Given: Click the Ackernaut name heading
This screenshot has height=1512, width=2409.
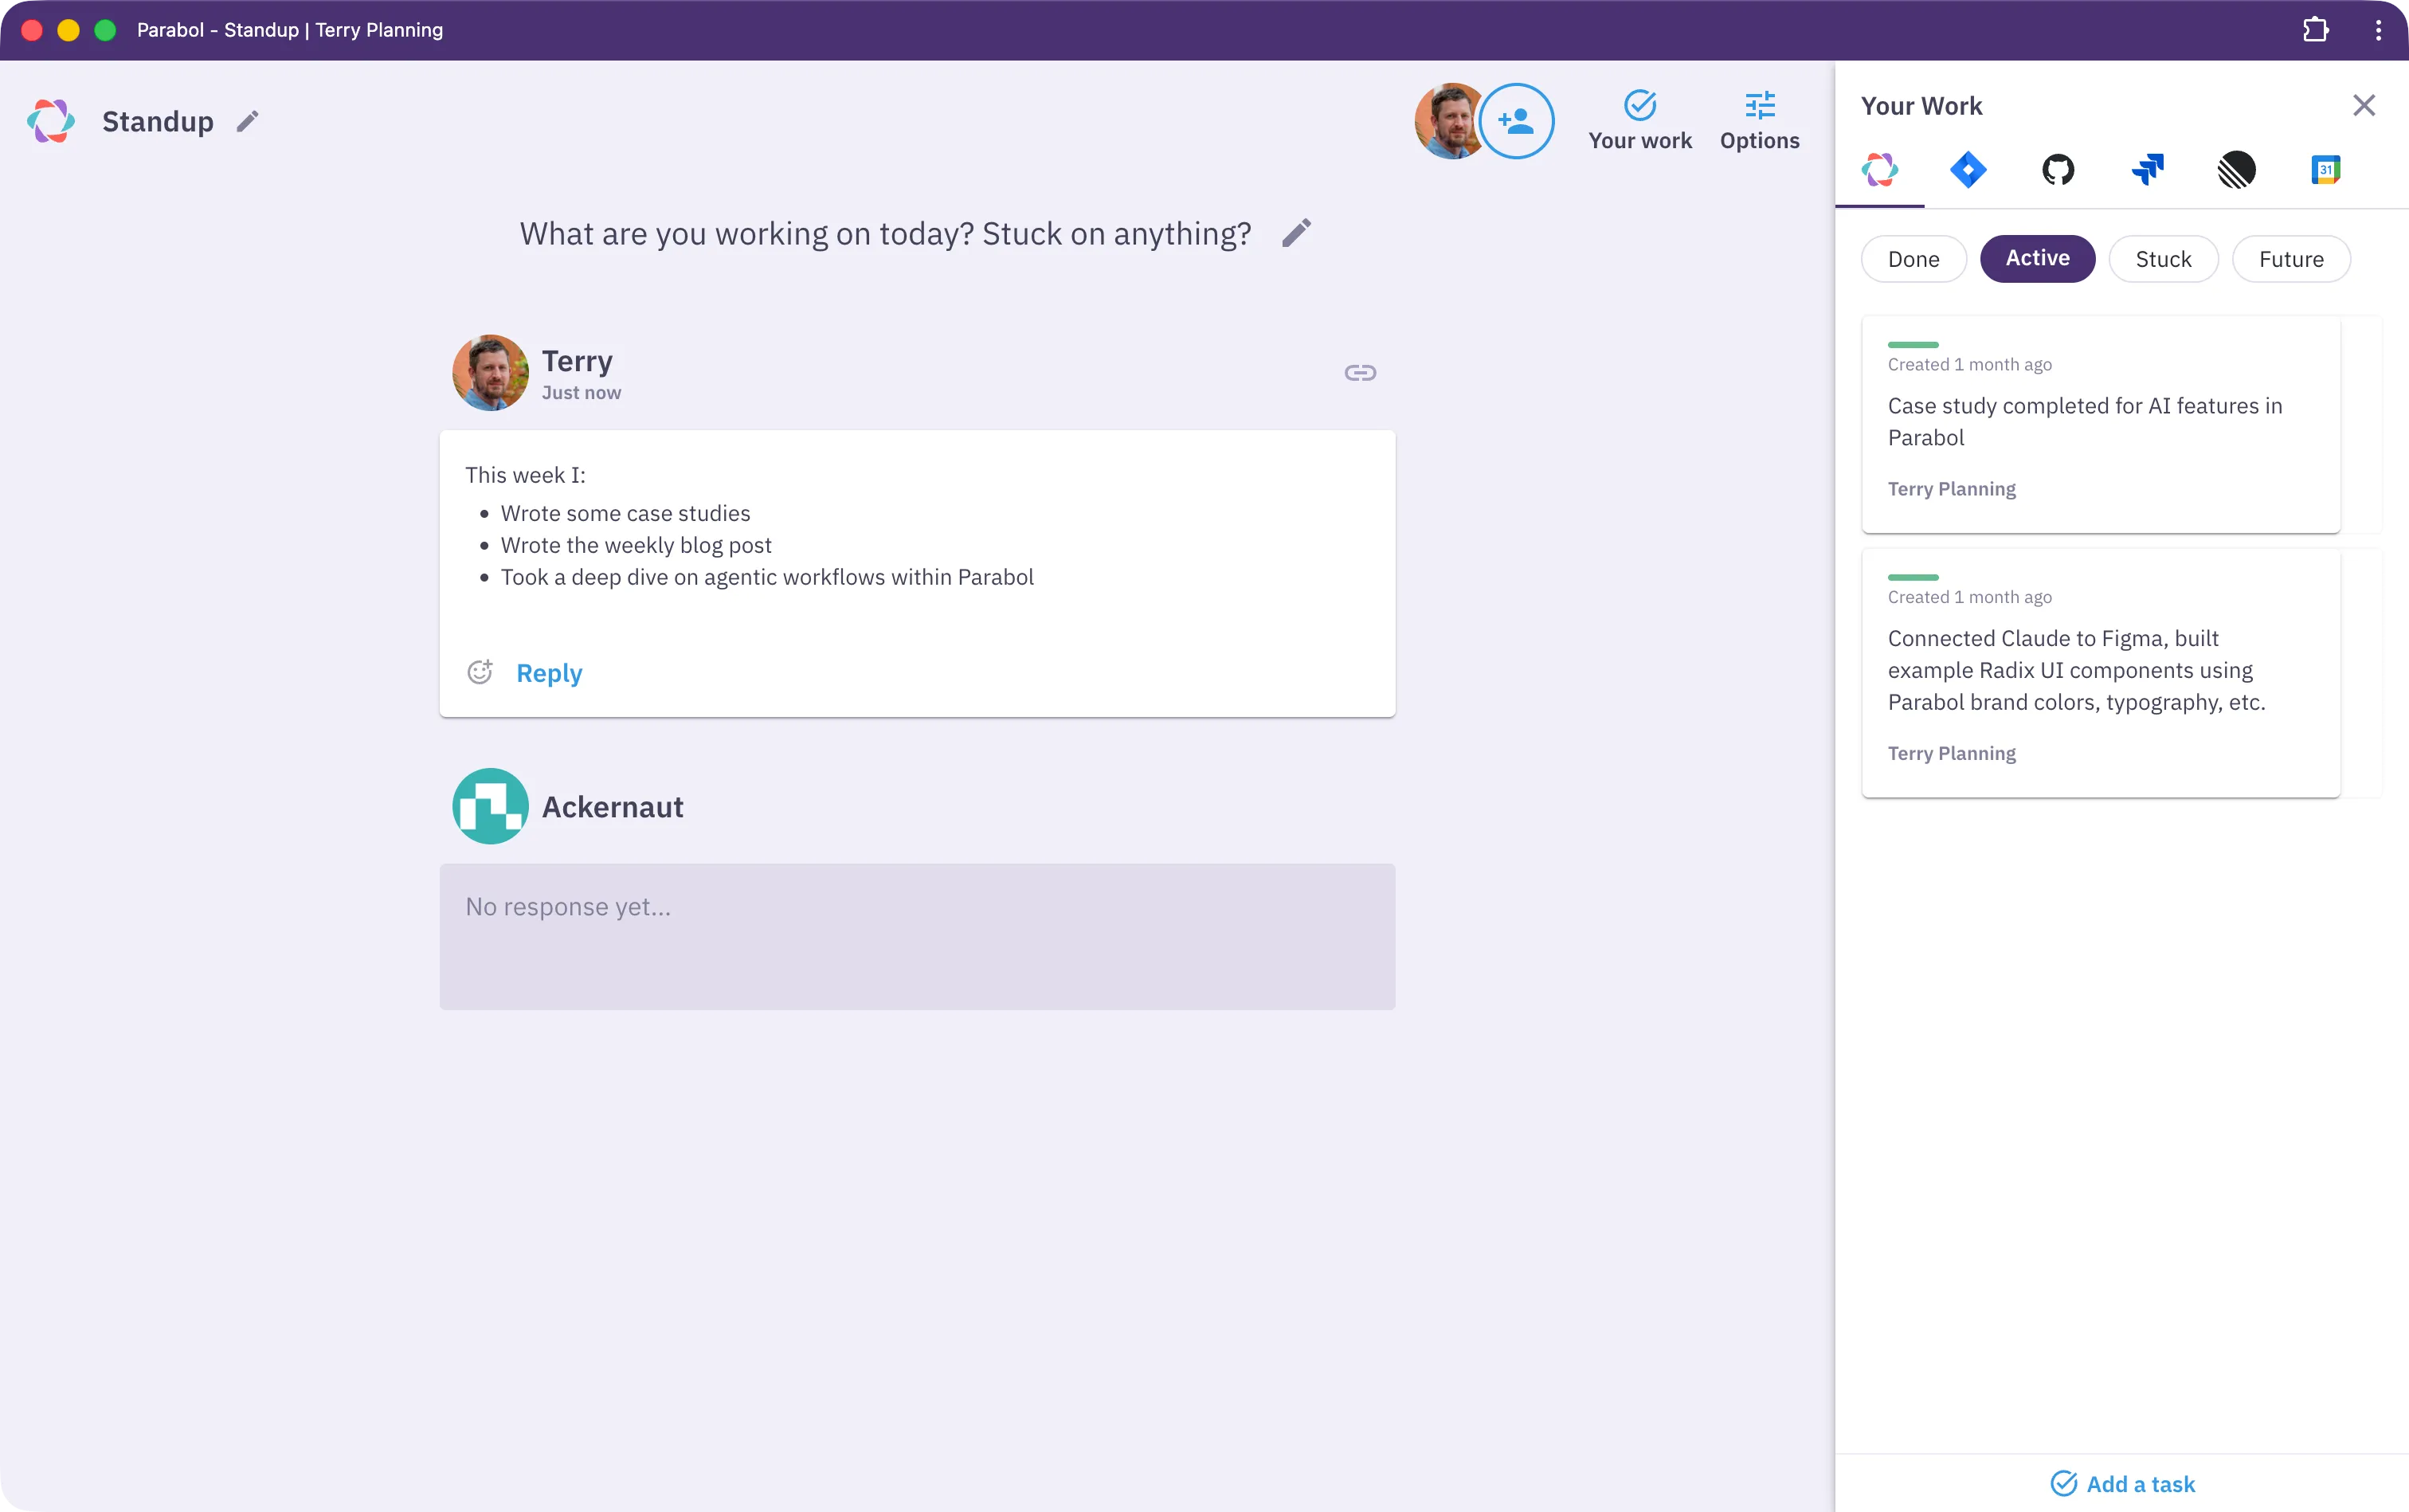Looking at the screenshot, I should tap(612, 807).
